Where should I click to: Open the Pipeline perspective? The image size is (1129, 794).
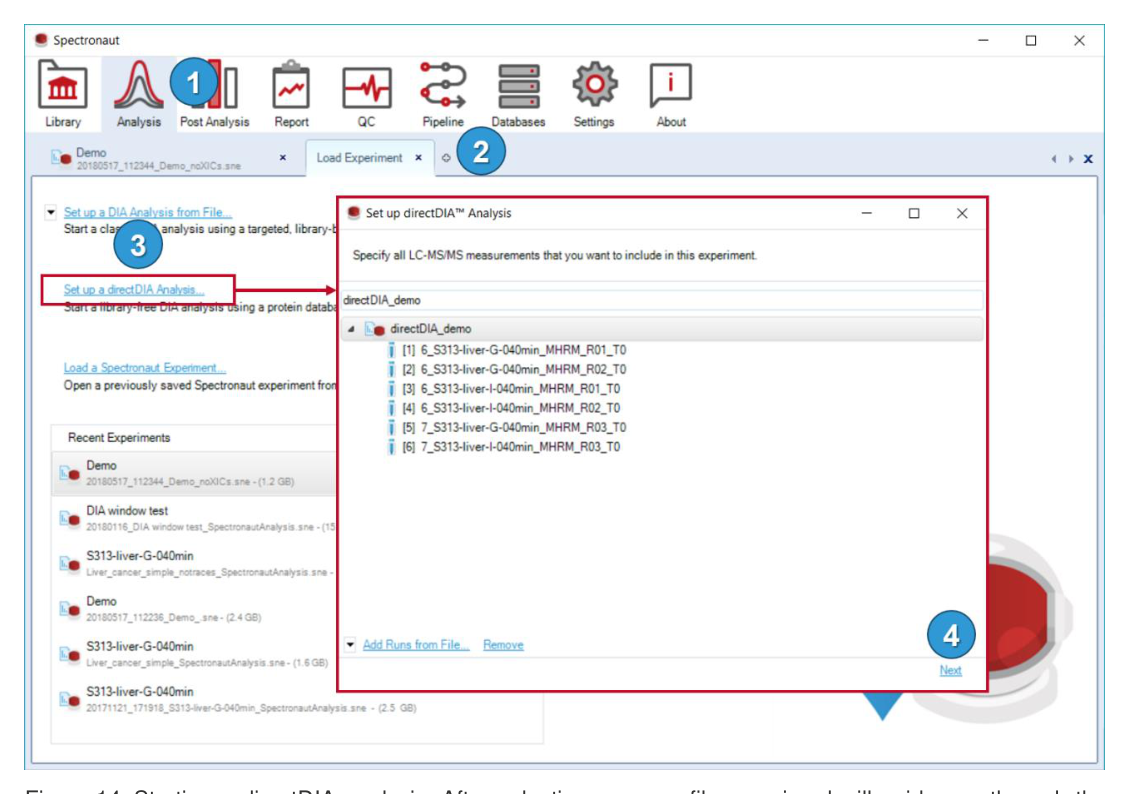[x=443, y=94]
